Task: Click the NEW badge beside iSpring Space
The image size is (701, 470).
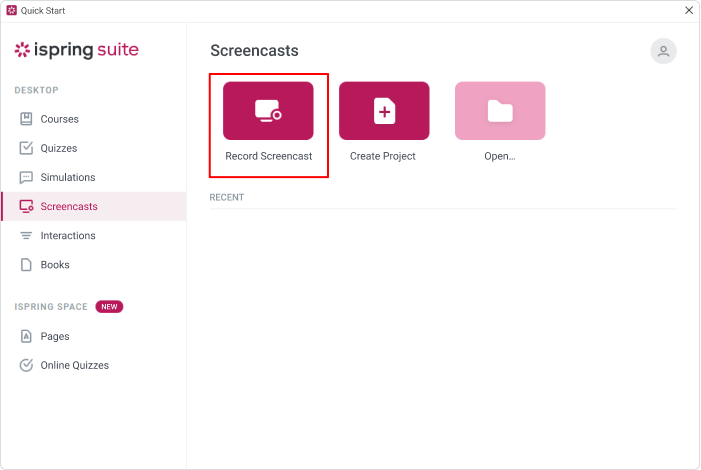Action: (109, 307)
